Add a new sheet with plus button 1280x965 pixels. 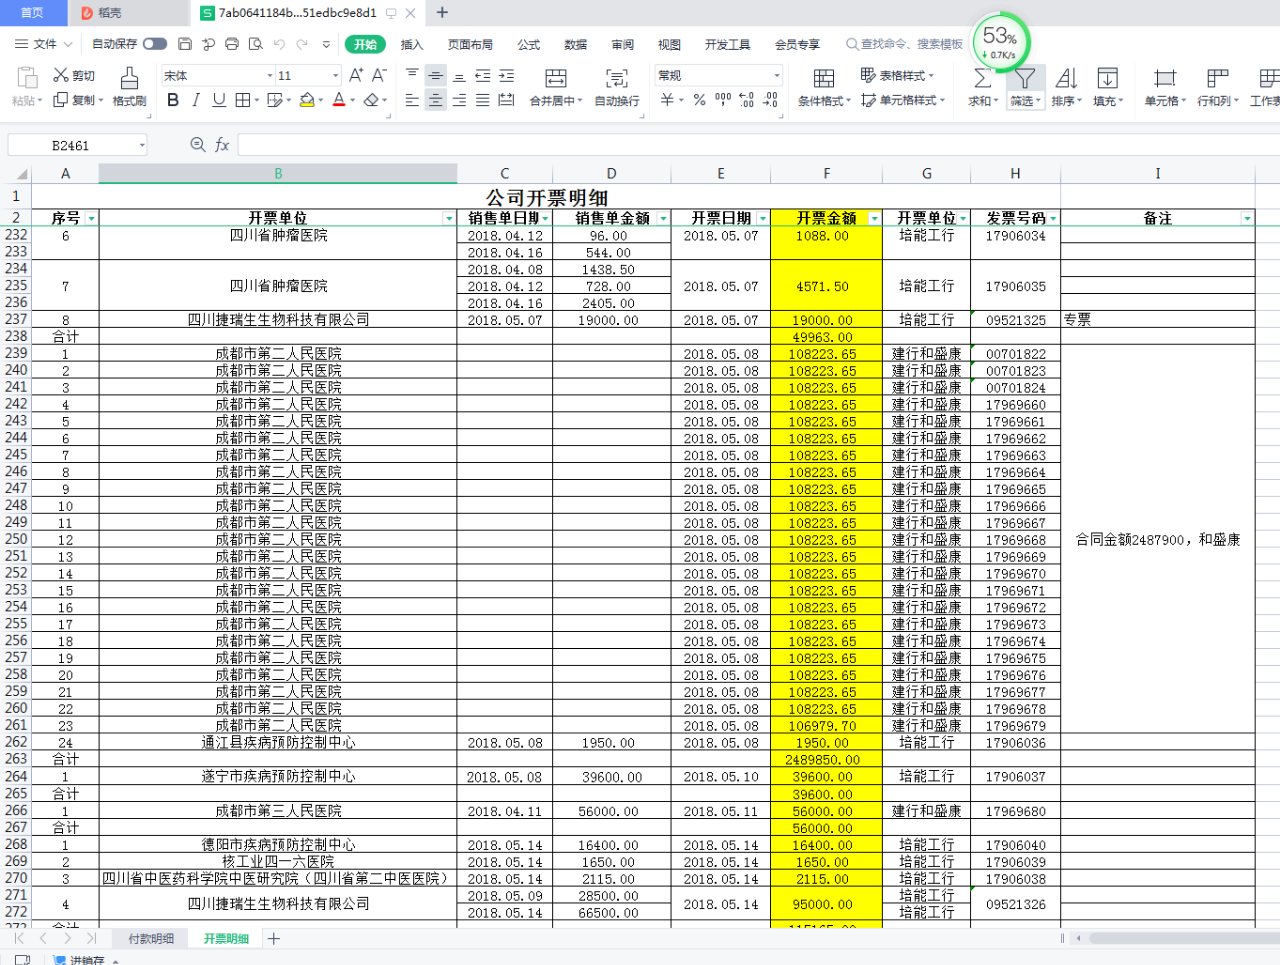[x=274, y=938]
